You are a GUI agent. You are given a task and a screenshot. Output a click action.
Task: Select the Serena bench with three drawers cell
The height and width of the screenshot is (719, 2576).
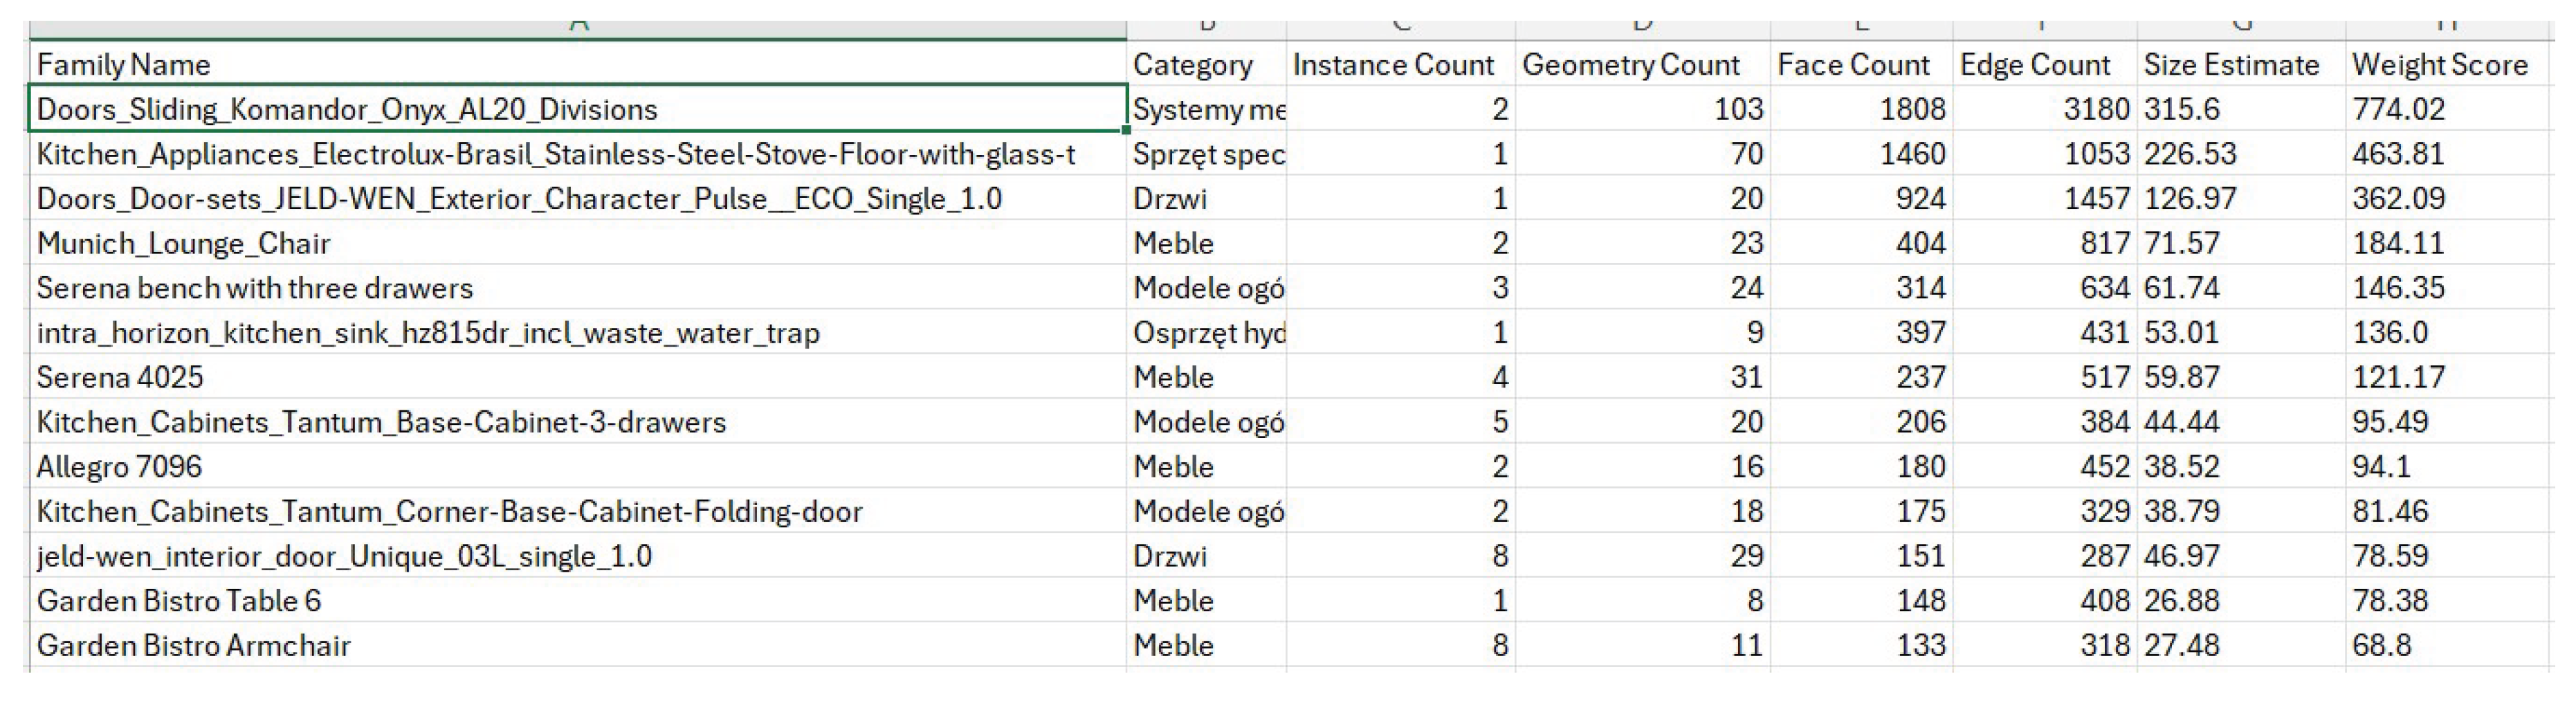click(255, 288)
